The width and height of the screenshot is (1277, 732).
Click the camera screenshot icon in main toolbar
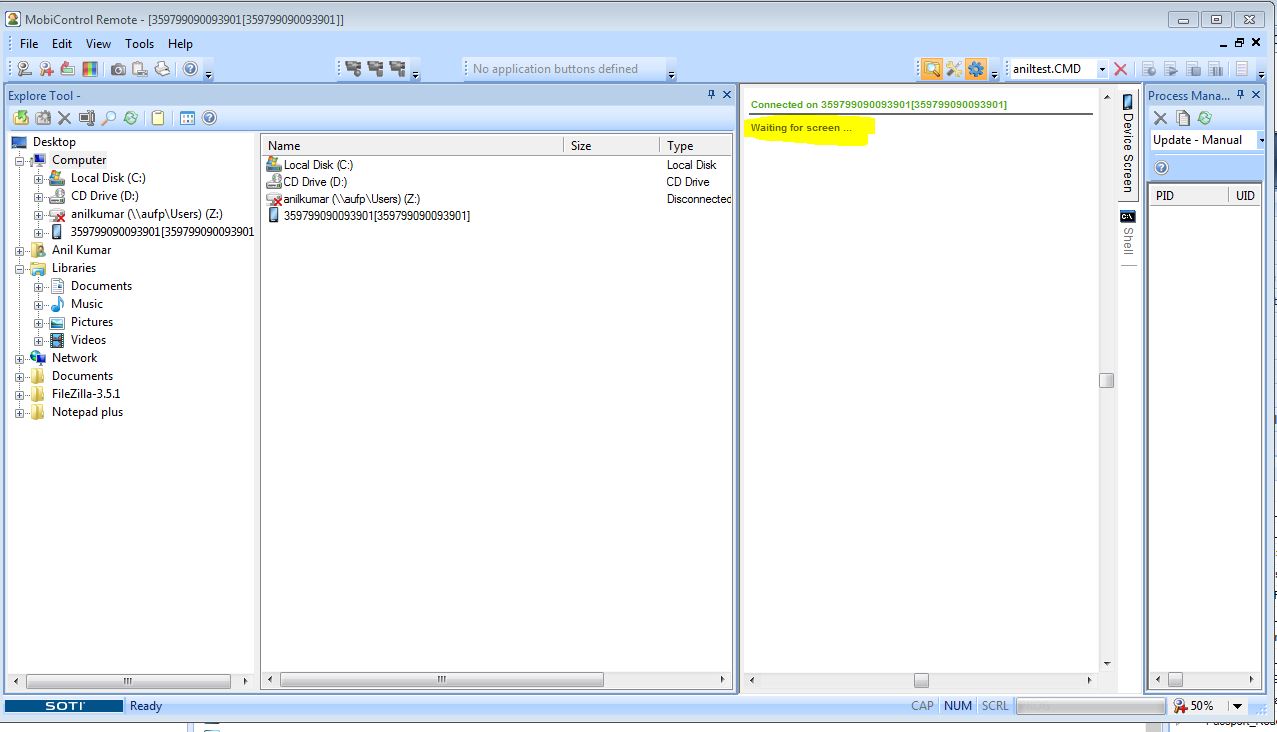(118, 69)
